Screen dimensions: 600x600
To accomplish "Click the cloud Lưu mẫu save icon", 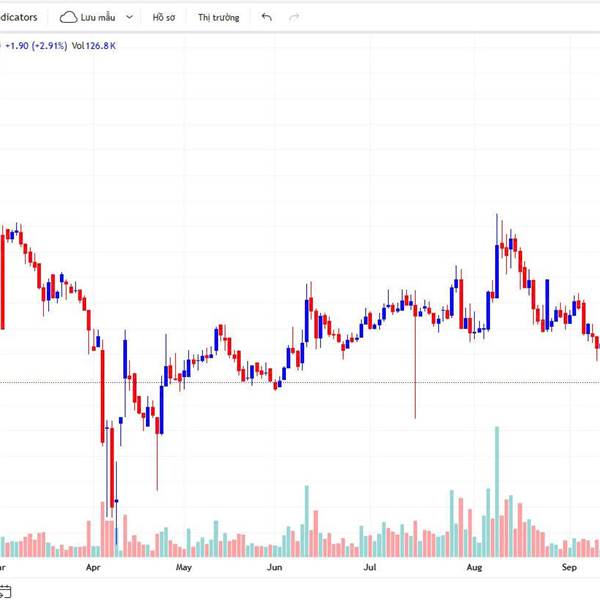I will pos(68,17).
